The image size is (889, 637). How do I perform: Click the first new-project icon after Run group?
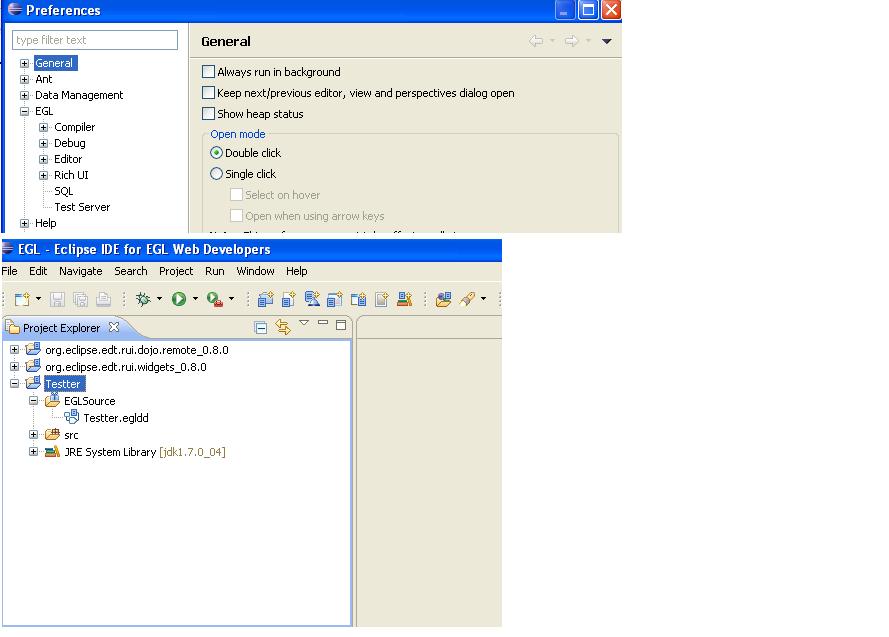tap(265, 299)
